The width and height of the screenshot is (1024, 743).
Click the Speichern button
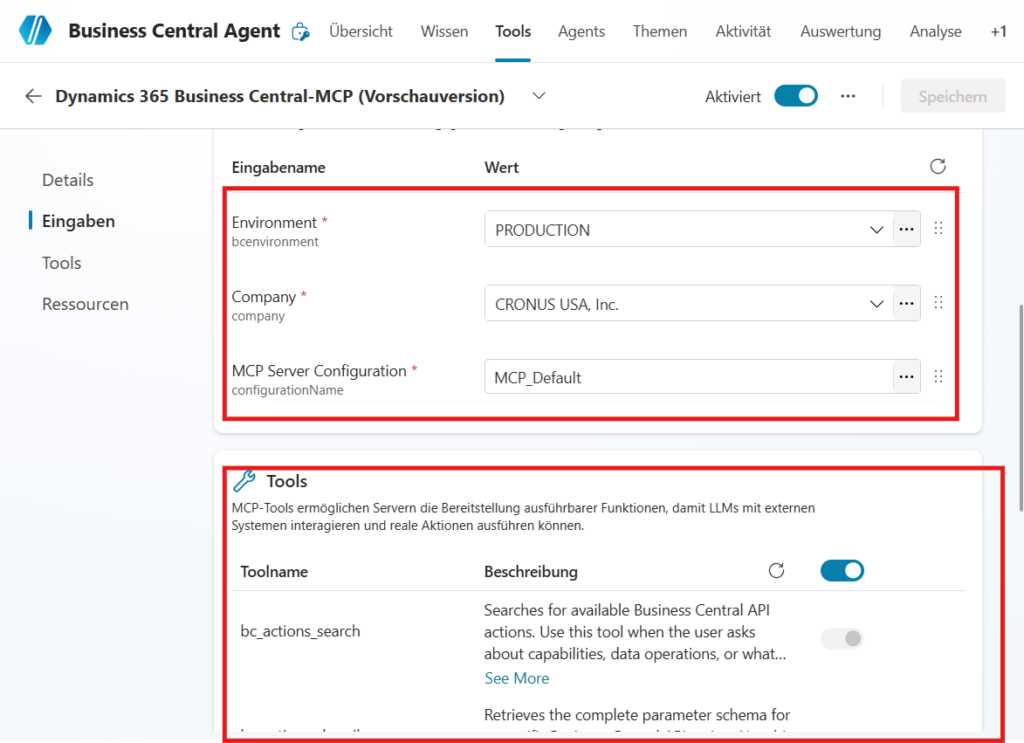(x=952, y=97)
